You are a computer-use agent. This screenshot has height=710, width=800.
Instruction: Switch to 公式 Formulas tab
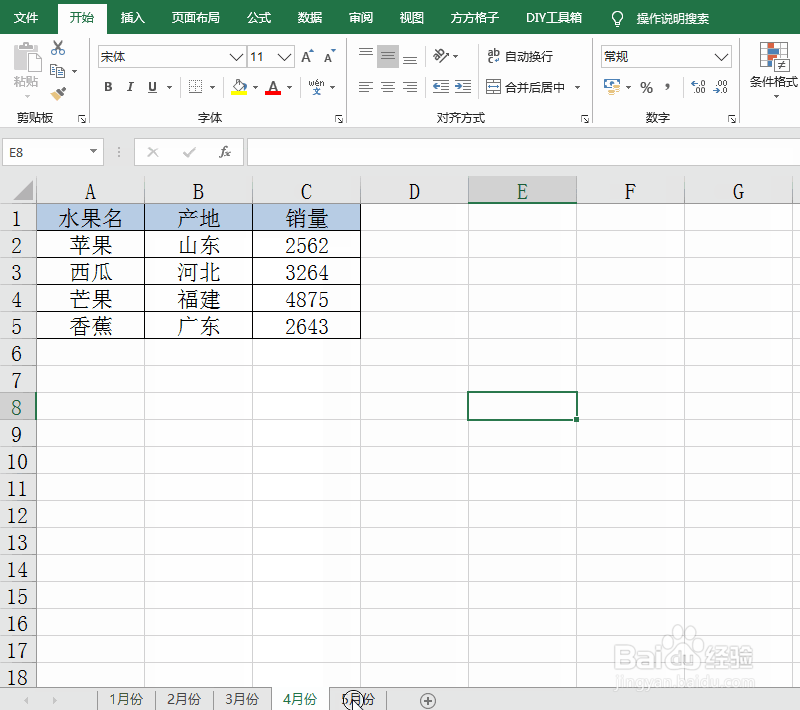[x=259, y=18]
